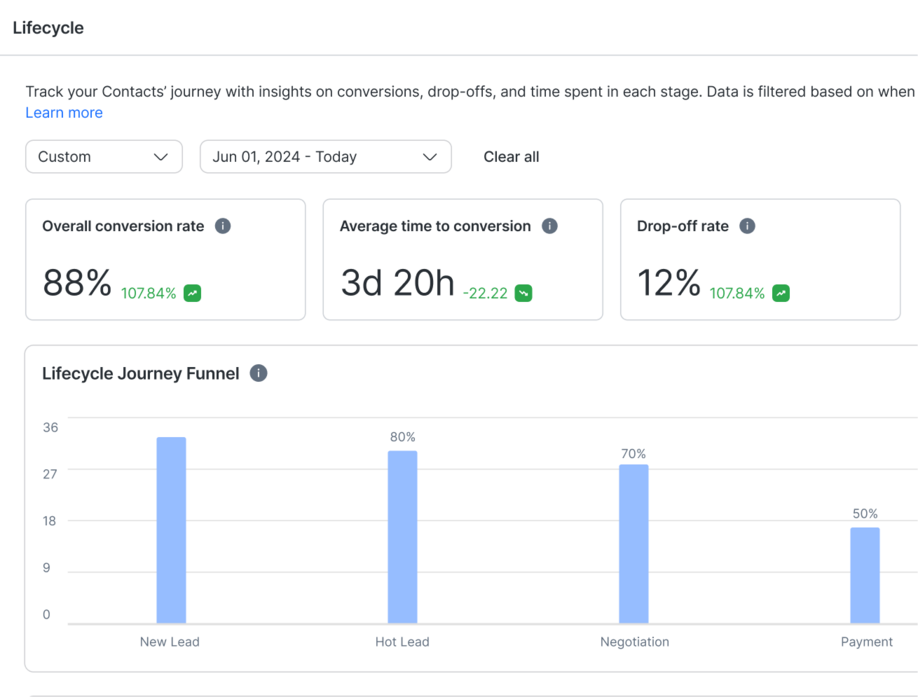Click info icon beside Lifecycle Journey Funnel
The height and width of the screenshot is (697, 918).
(258, 373)
